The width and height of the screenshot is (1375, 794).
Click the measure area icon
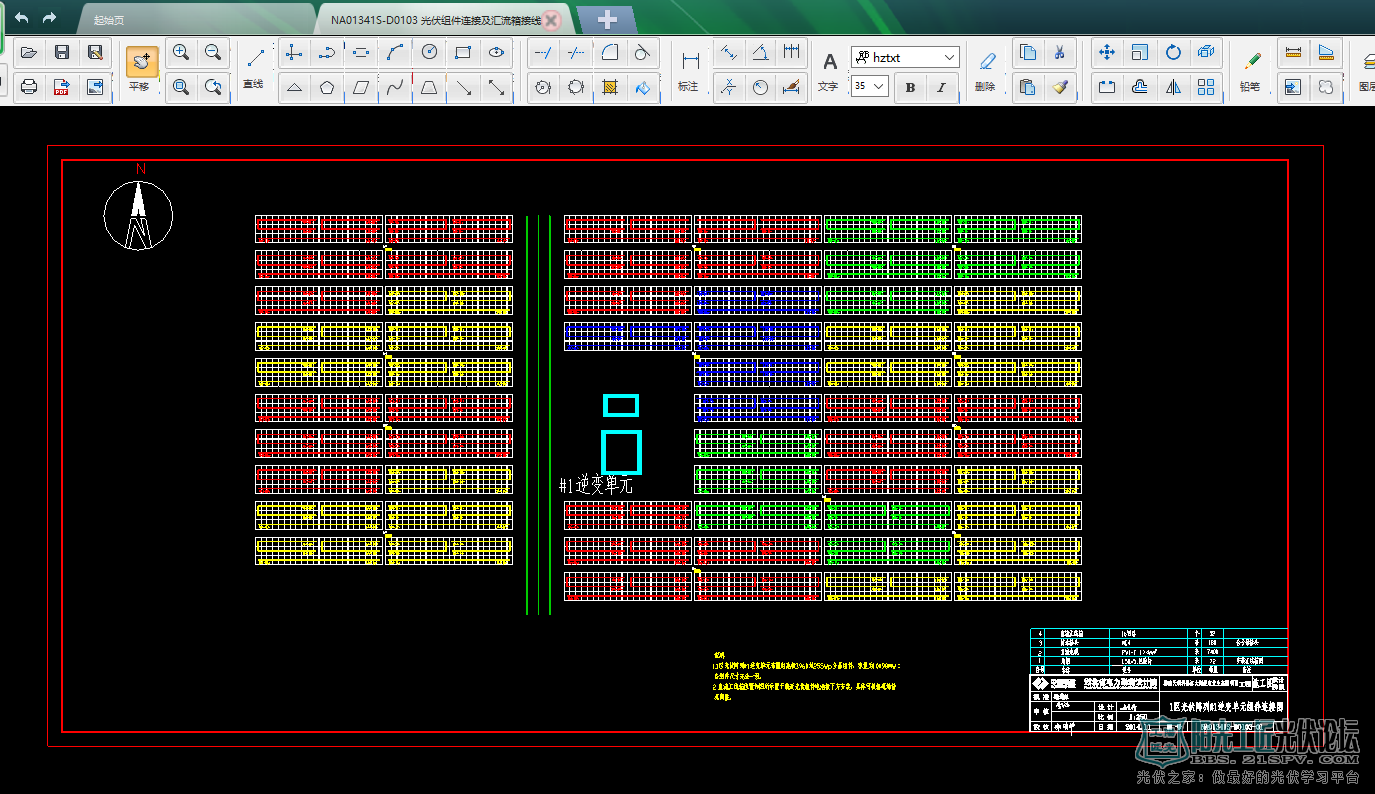click(x=1326, y=52)
